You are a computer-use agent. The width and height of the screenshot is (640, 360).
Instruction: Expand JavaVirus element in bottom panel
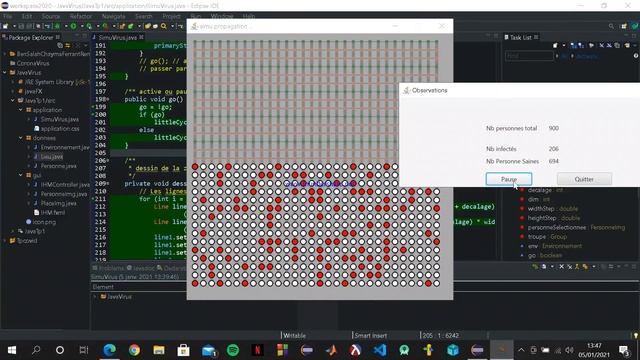point(96,297)
